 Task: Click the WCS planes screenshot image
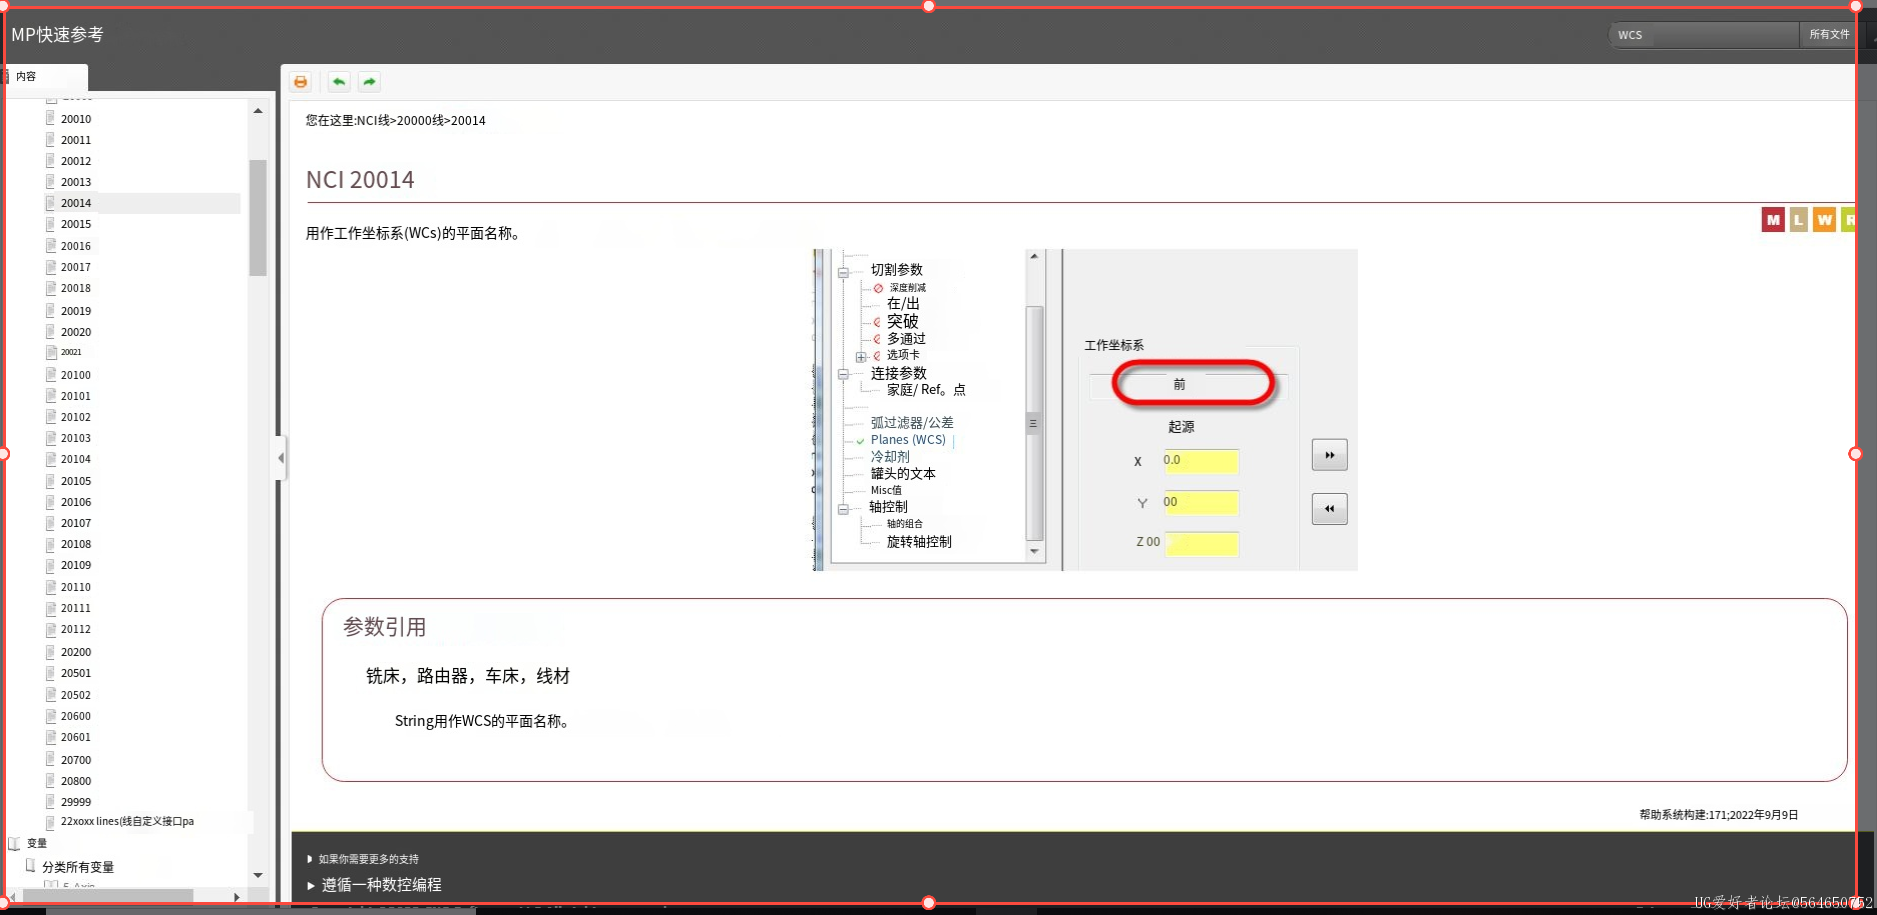tap(1085, 410)
